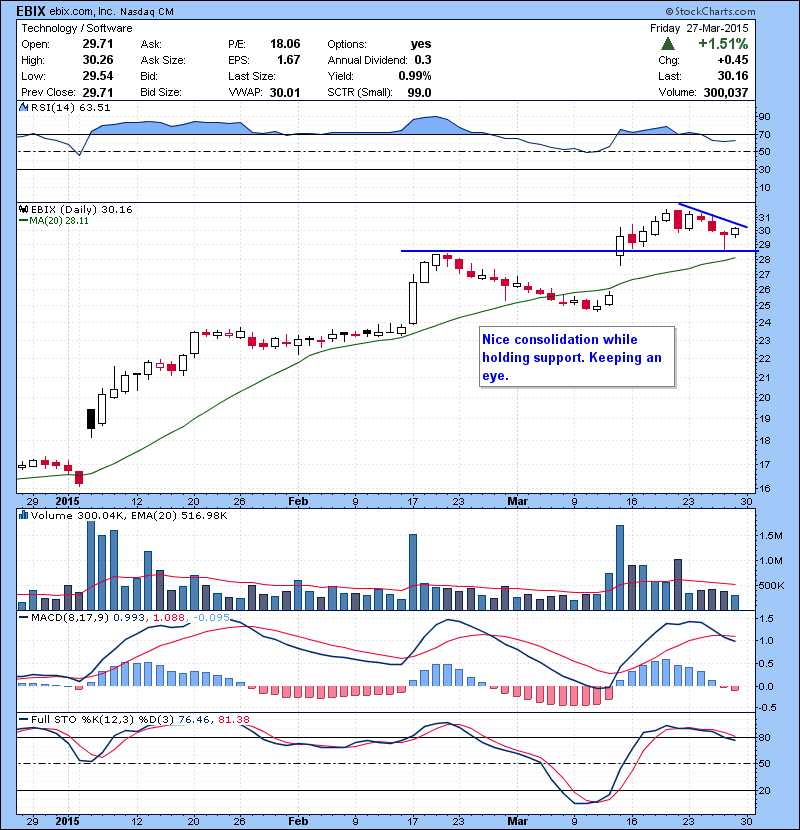Select the SCTR (Small) value 99.0
Image resolution: width=800 pixels, height=830 pixels.
(x=419, y=93)
